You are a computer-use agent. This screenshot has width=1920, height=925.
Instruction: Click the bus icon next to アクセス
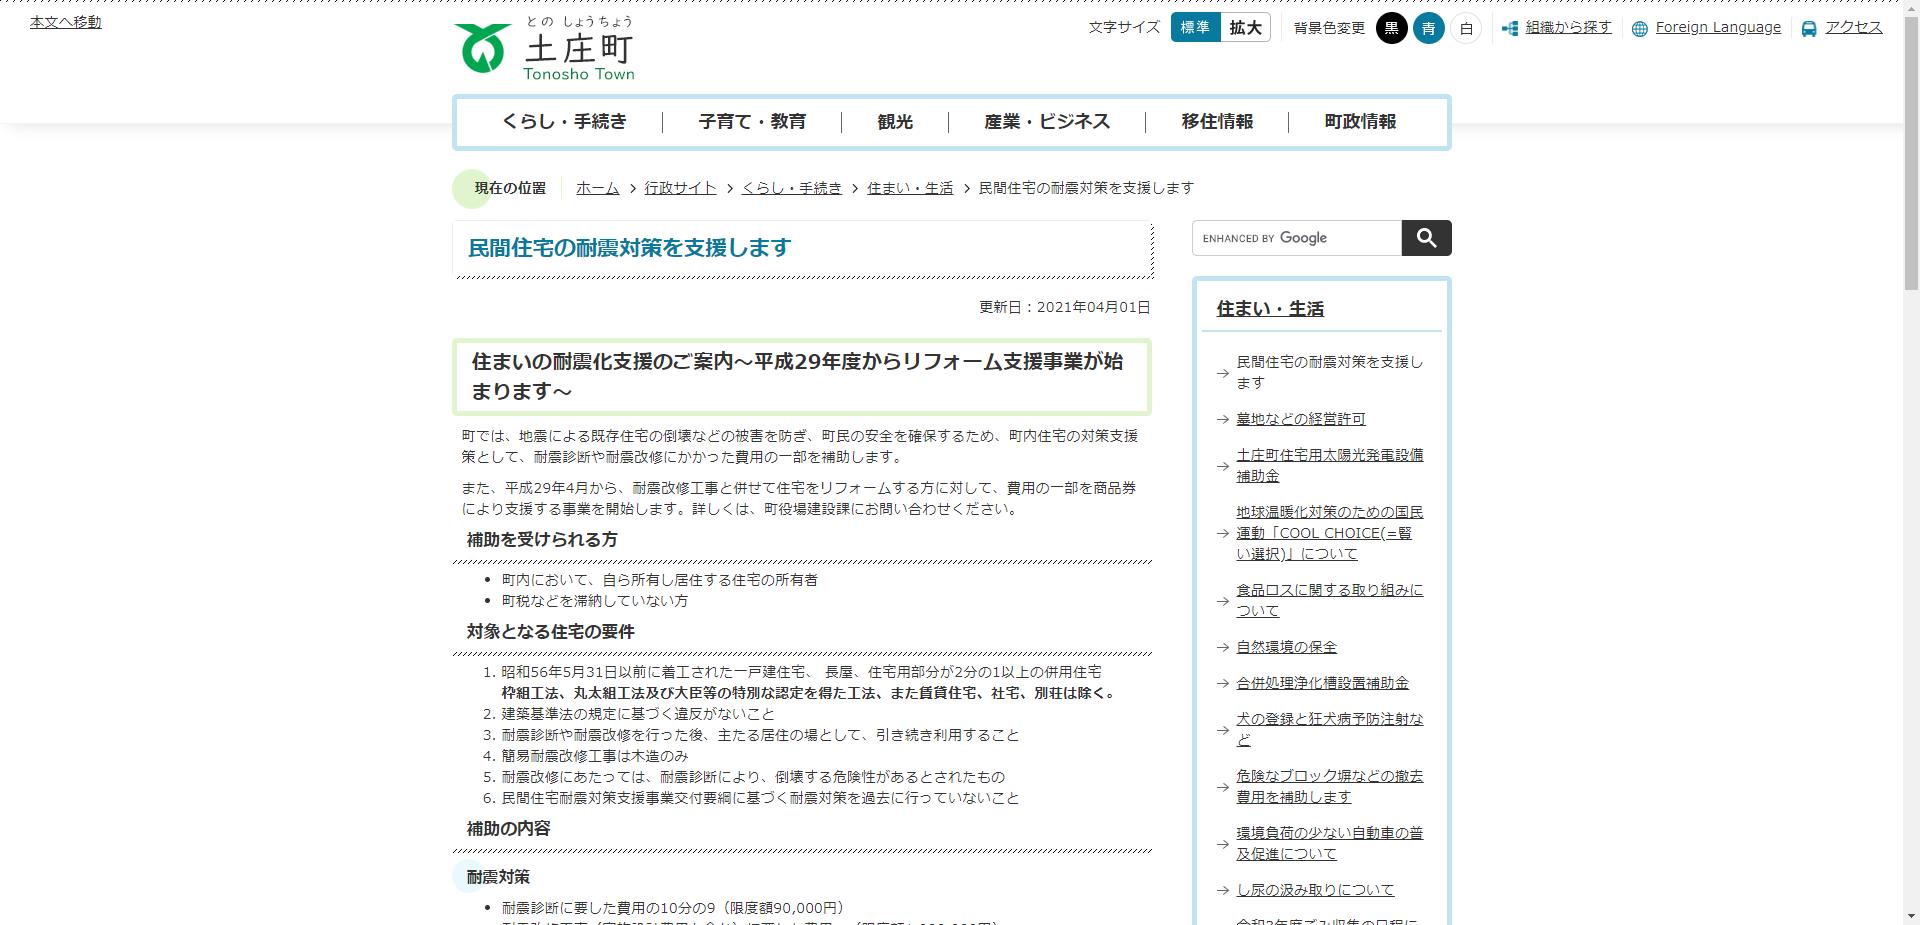pos(1806,29)
